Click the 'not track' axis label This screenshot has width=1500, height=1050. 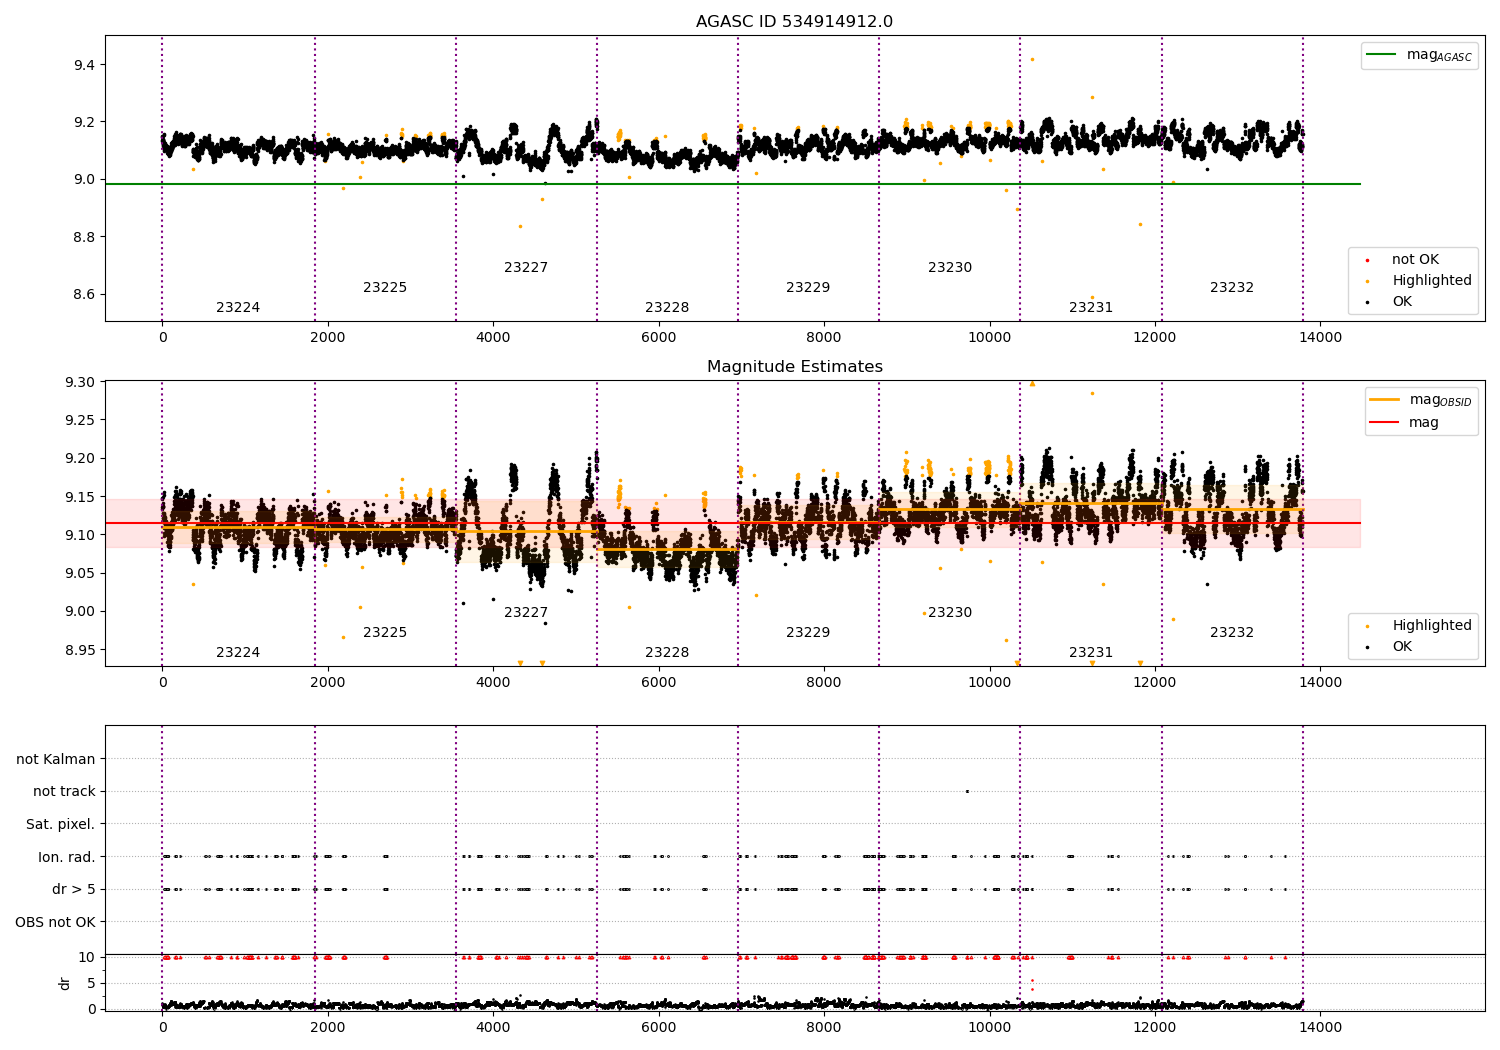[64, 791]
